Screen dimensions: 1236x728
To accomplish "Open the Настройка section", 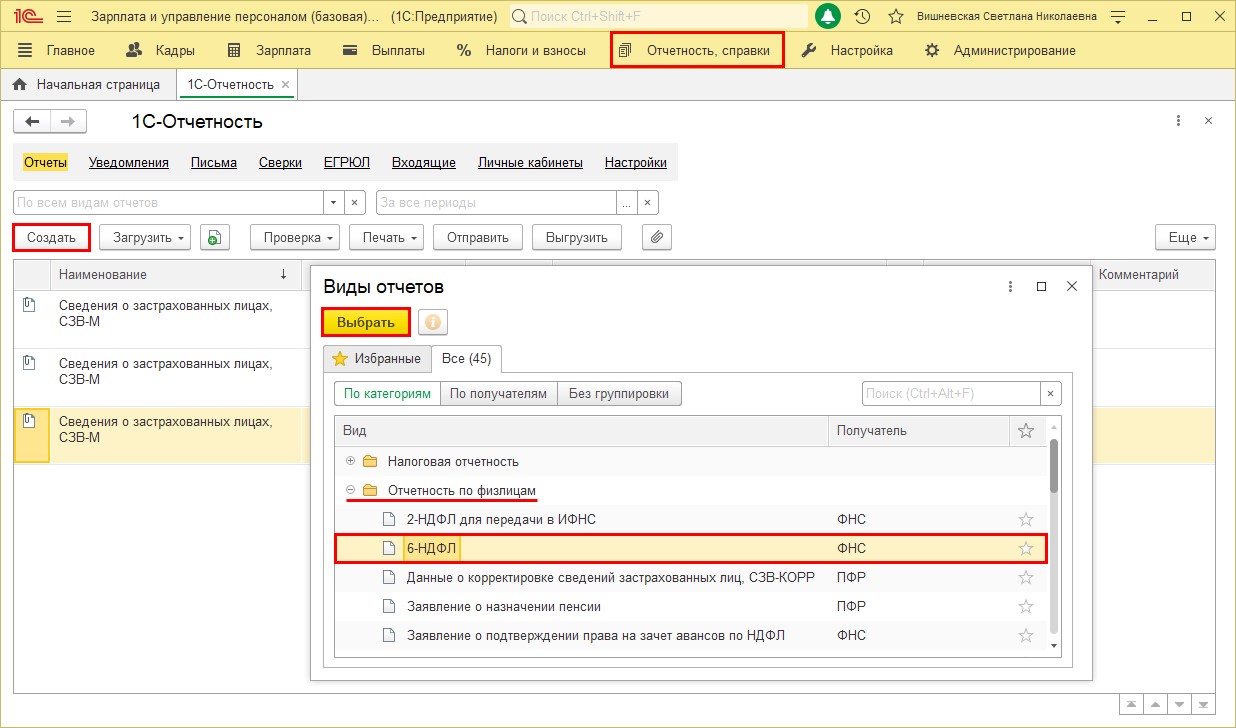I will tap(848, 50).
